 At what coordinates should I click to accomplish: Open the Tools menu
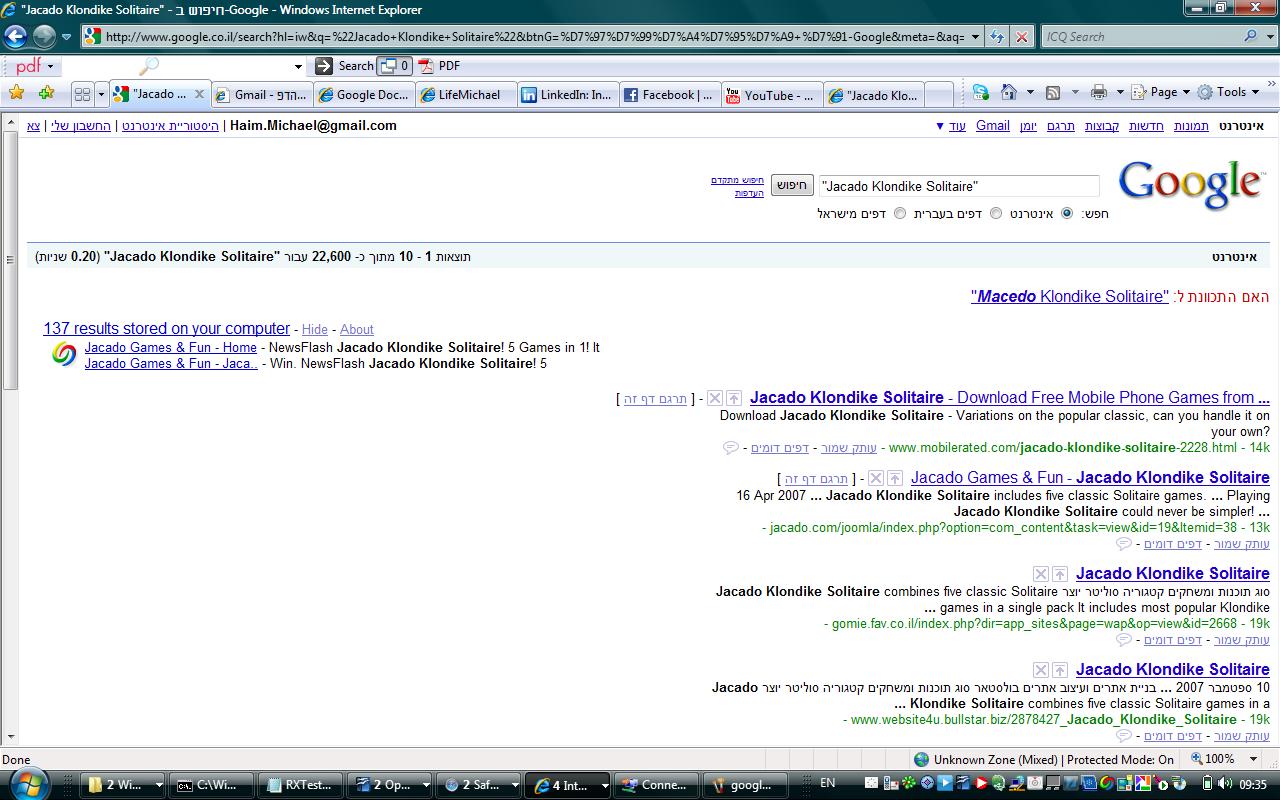coord(1229,92)
